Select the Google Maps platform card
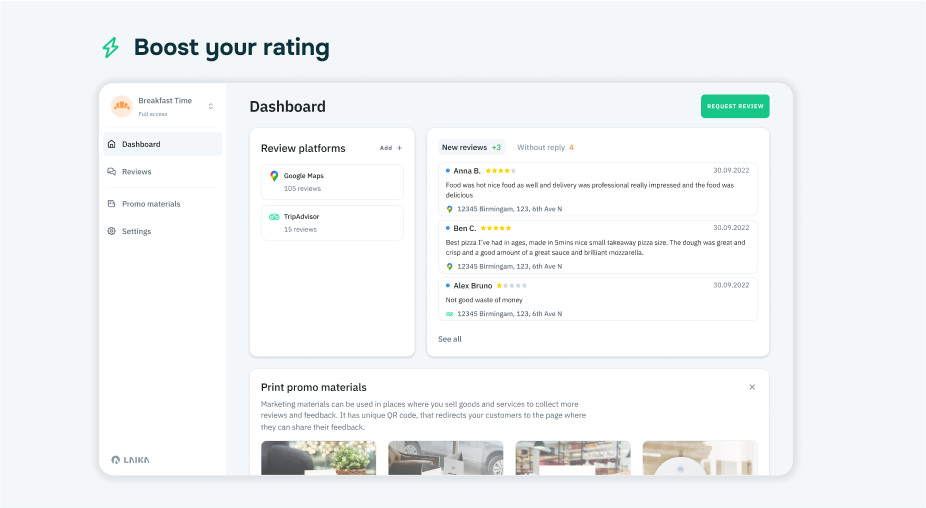The width and height of the screenshot is (926, 508). click(x=332, y=182)
